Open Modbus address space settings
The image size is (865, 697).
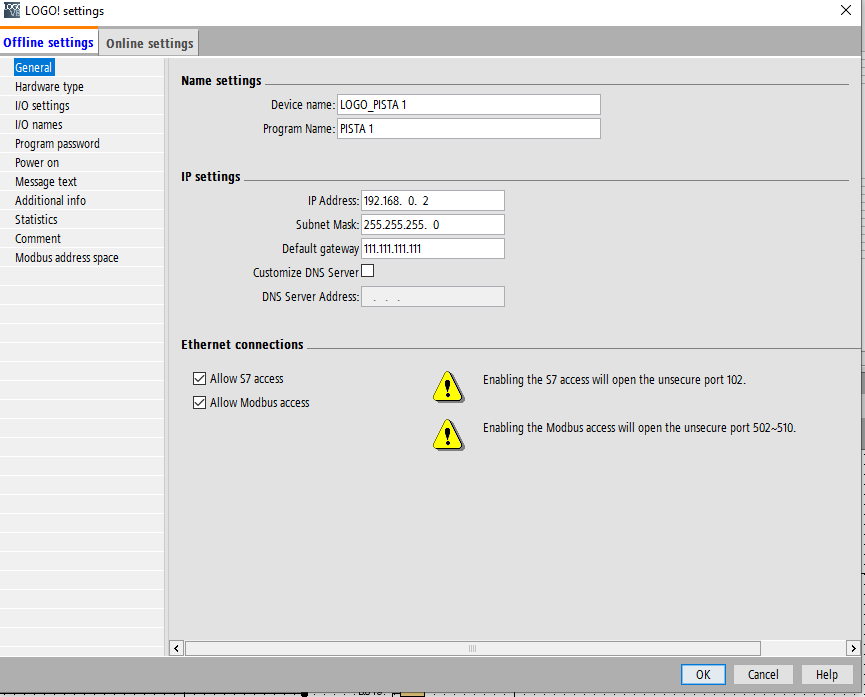click(x=67, y=258)
